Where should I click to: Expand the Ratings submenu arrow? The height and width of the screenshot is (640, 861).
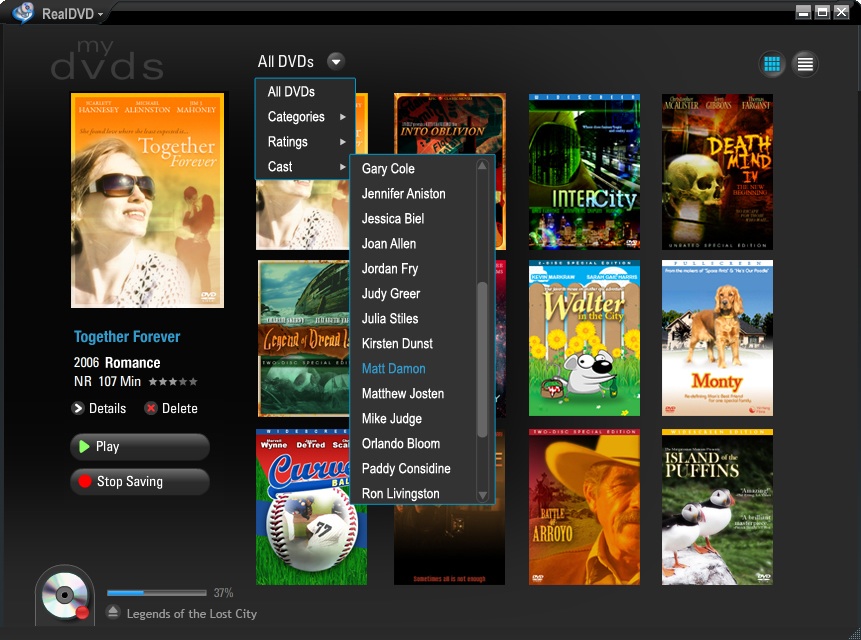click(343, 142)
